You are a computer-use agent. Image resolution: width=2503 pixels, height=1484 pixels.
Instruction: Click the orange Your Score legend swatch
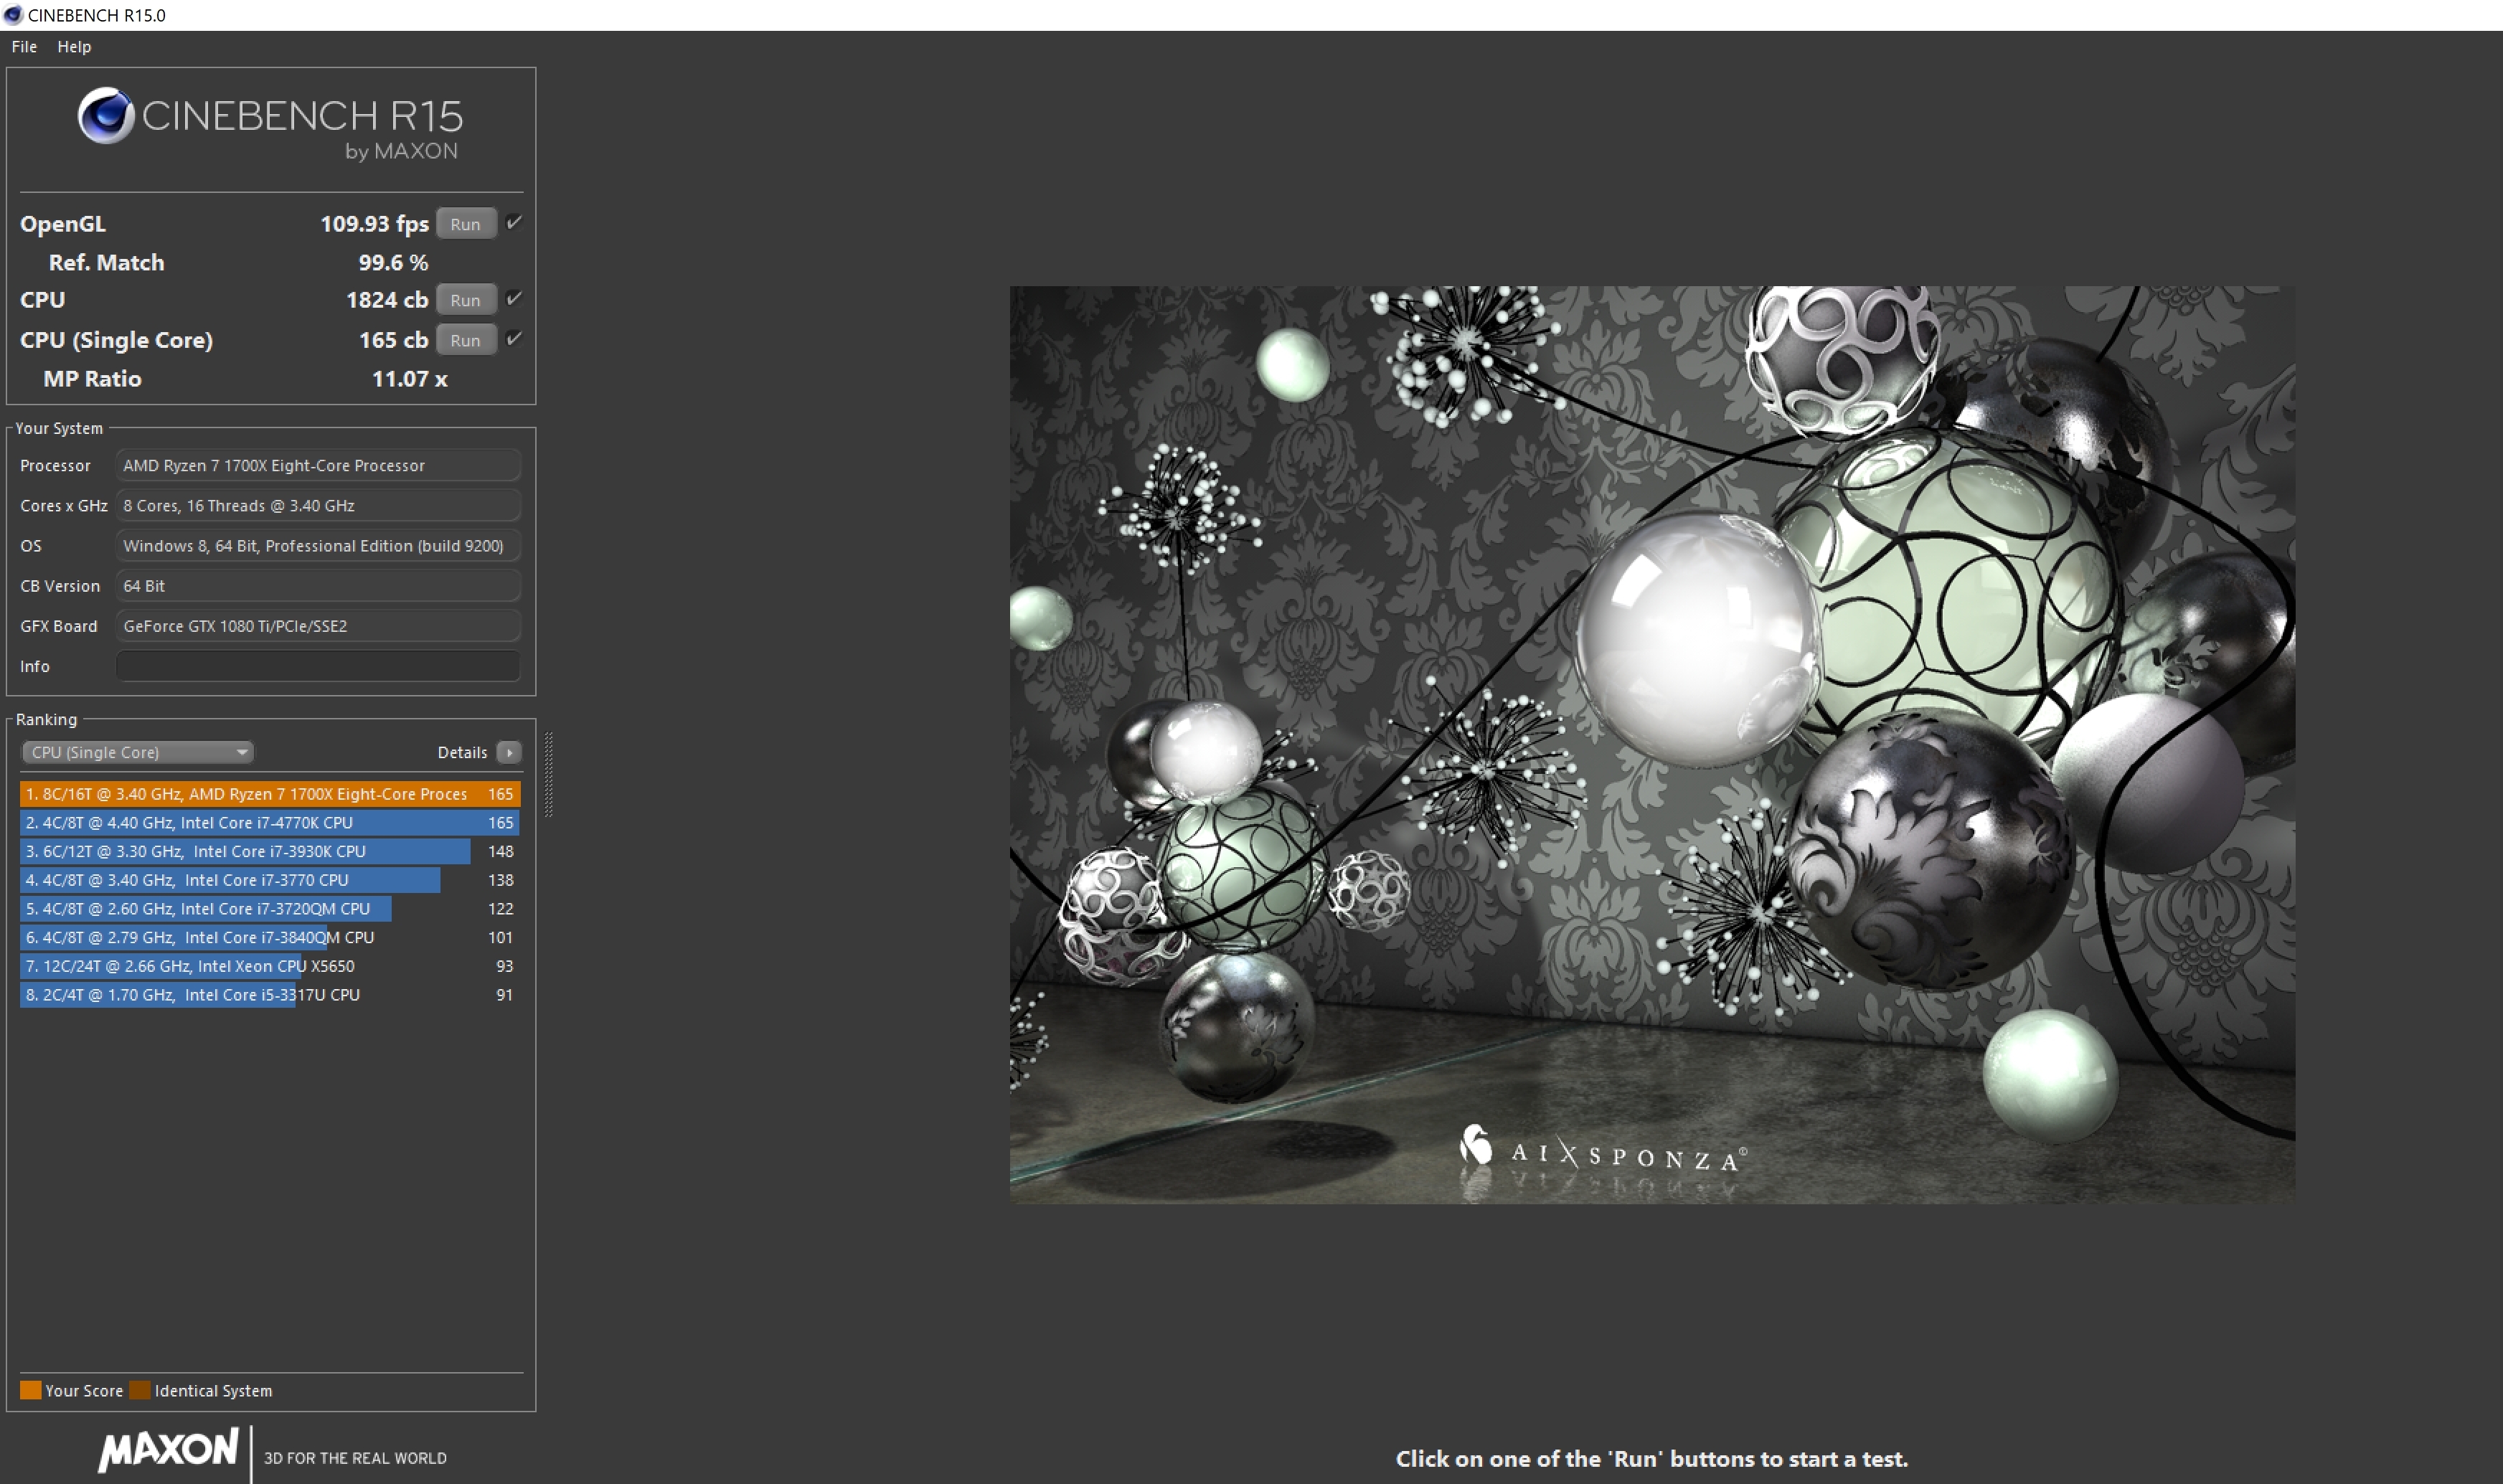(x=31, y=1390)
